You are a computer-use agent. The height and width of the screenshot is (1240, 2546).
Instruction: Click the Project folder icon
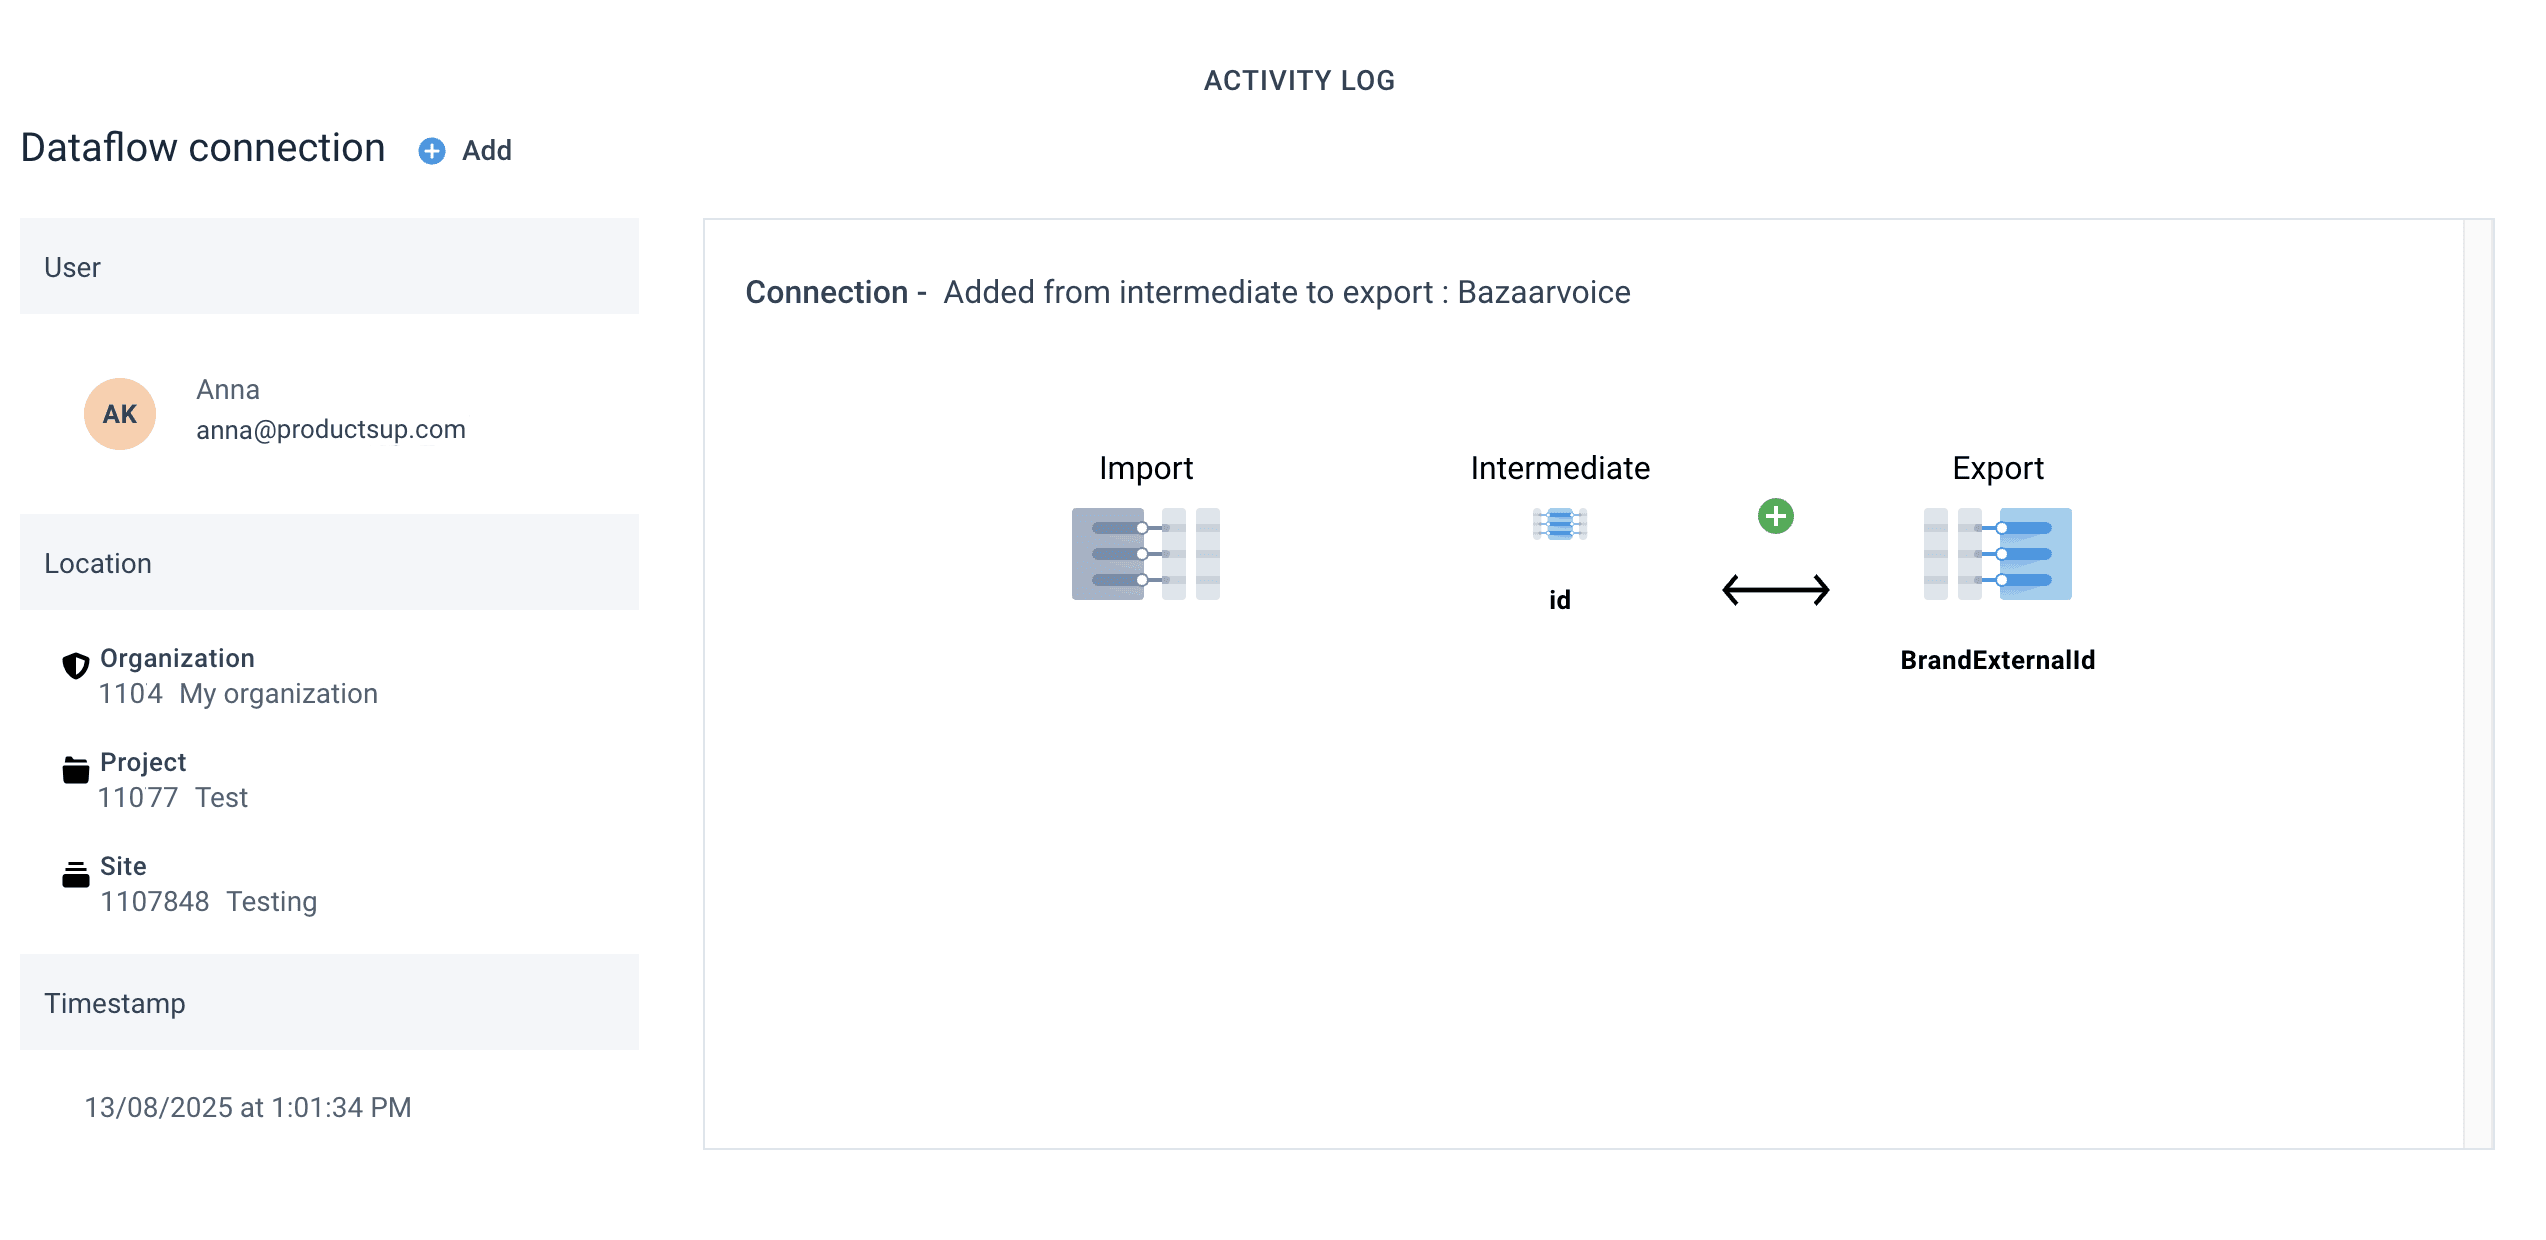pyautogui.click(x=76, y=770)
